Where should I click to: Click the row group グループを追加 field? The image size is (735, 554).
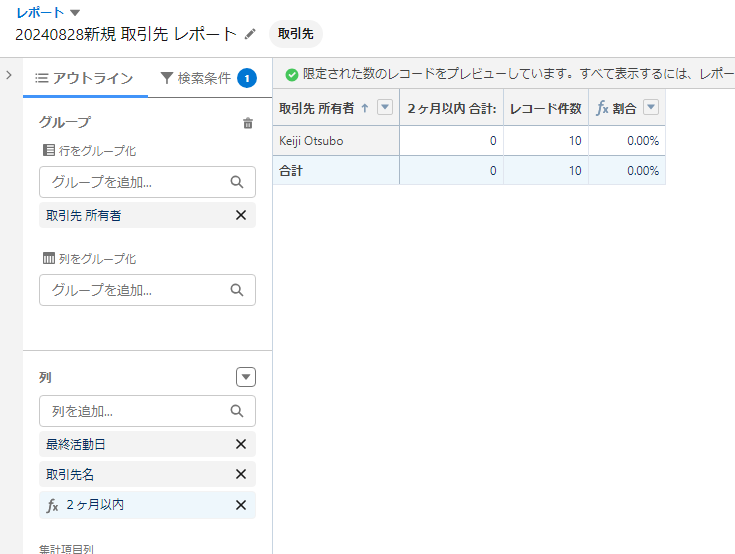[x=147, y=182]
